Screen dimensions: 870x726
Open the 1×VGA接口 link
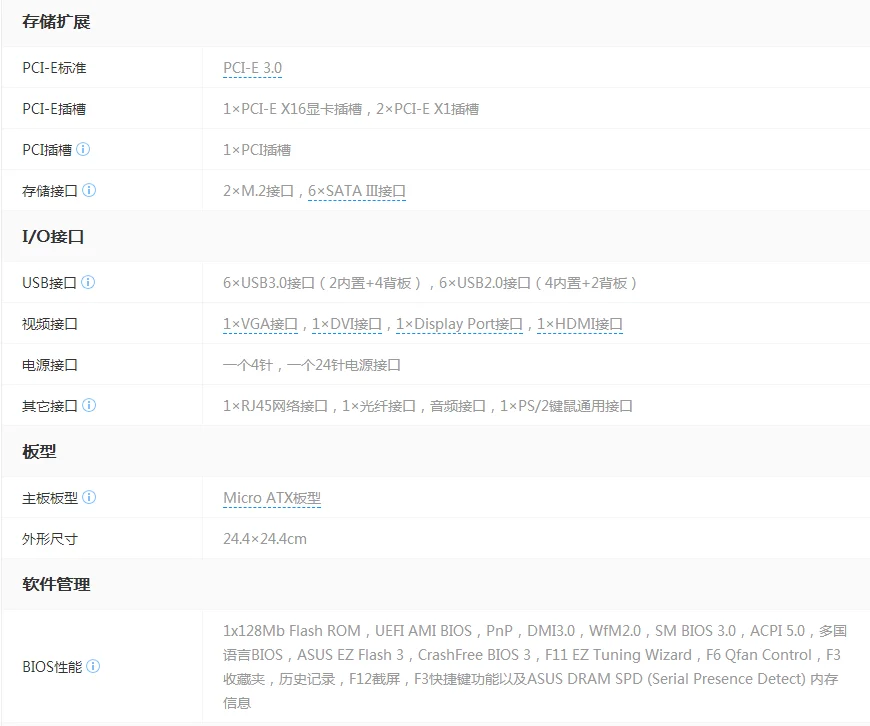(x=261, y=324)
